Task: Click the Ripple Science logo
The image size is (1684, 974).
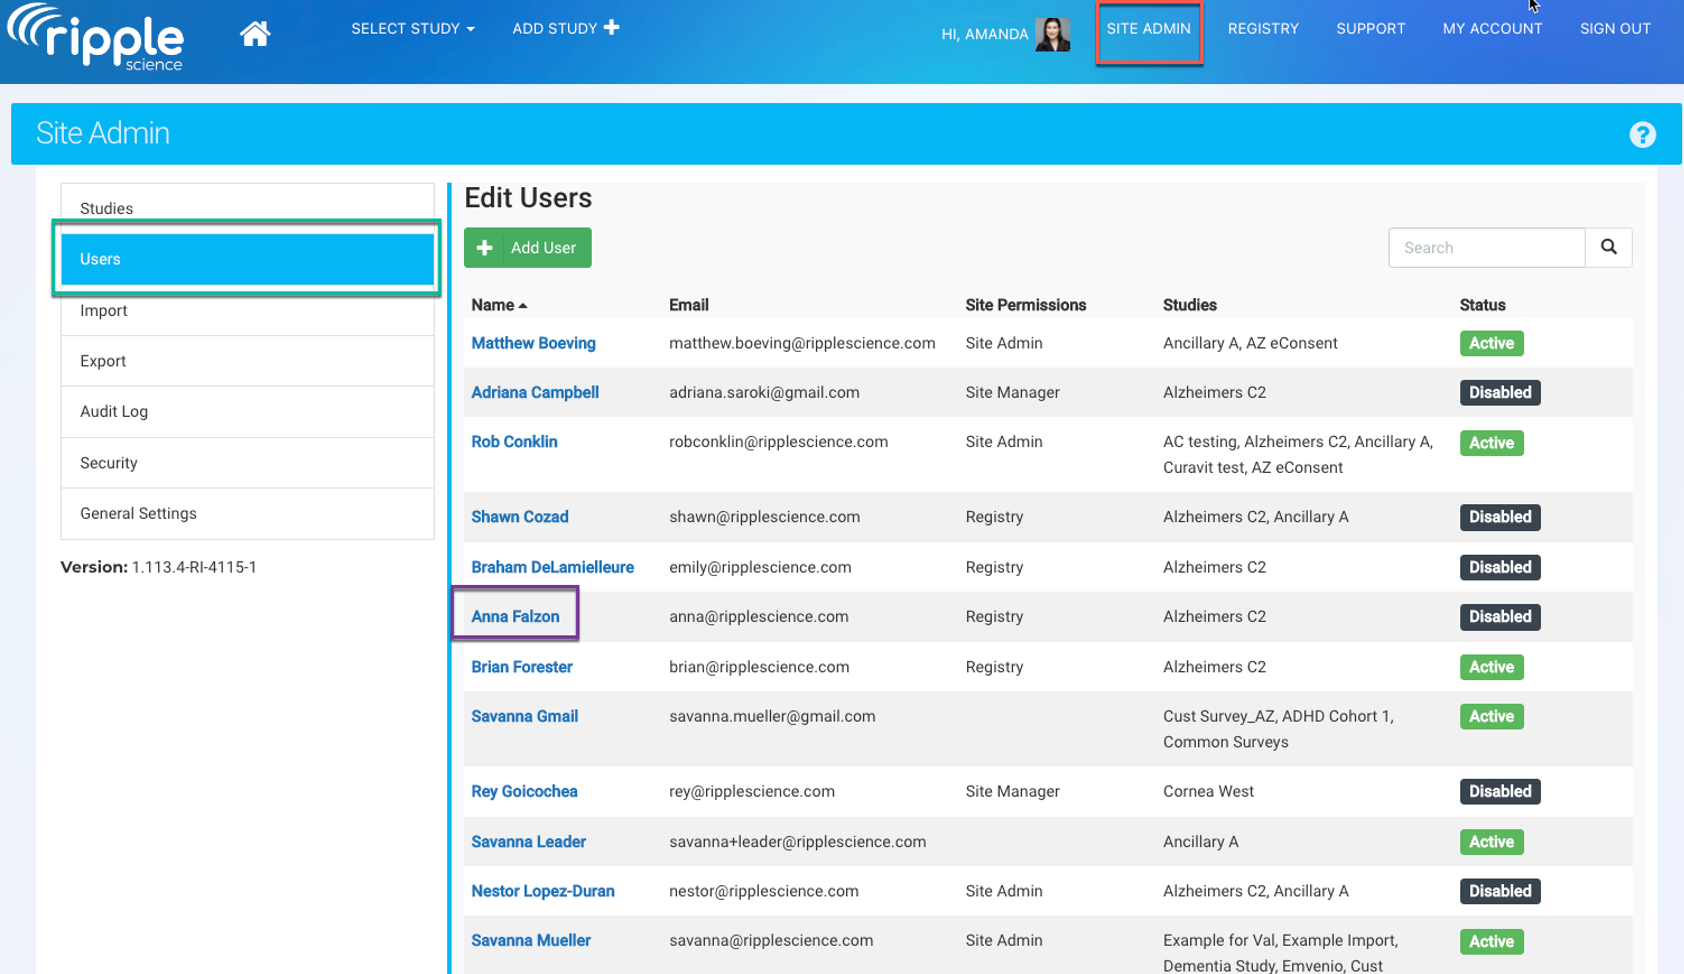Action: [x=96, y=38]
